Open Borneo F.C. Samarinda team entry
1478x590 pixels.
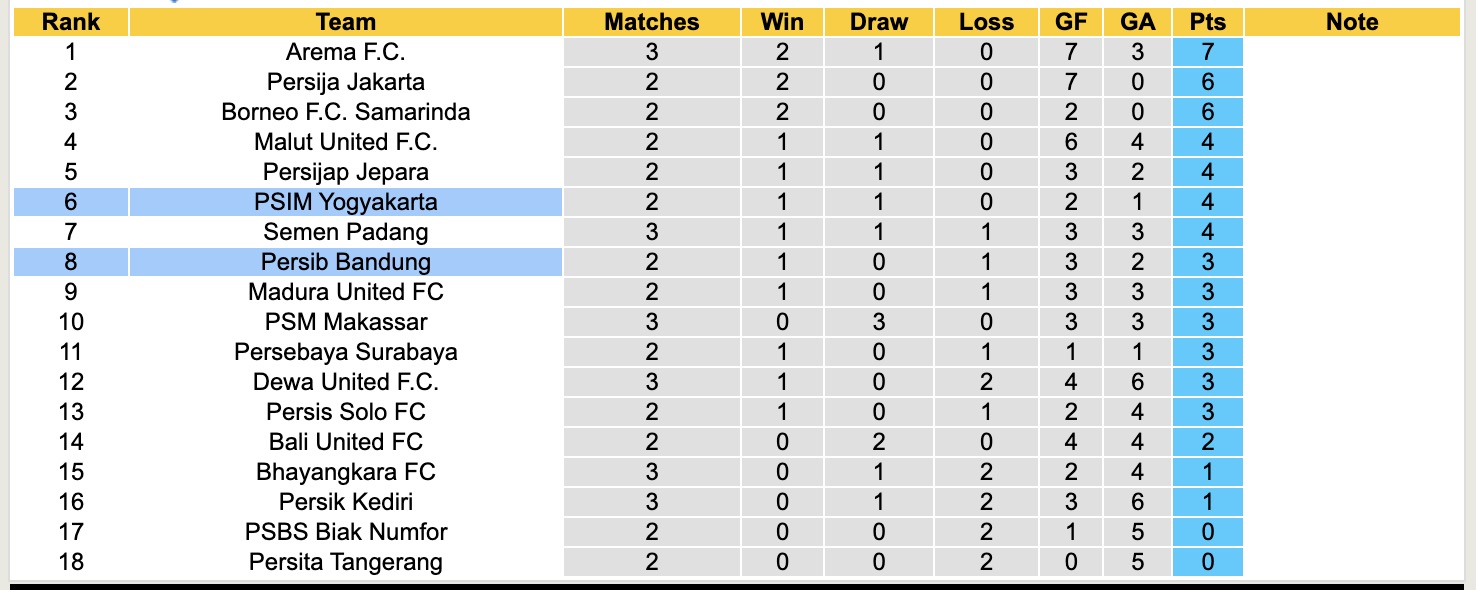(345, 112)
